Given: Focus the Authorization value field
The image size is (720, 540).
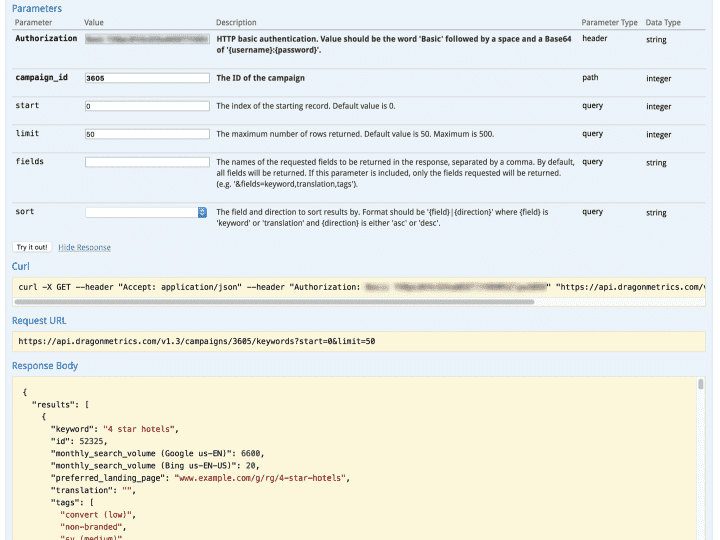Looking at the screenshot, I should (146, 41).
